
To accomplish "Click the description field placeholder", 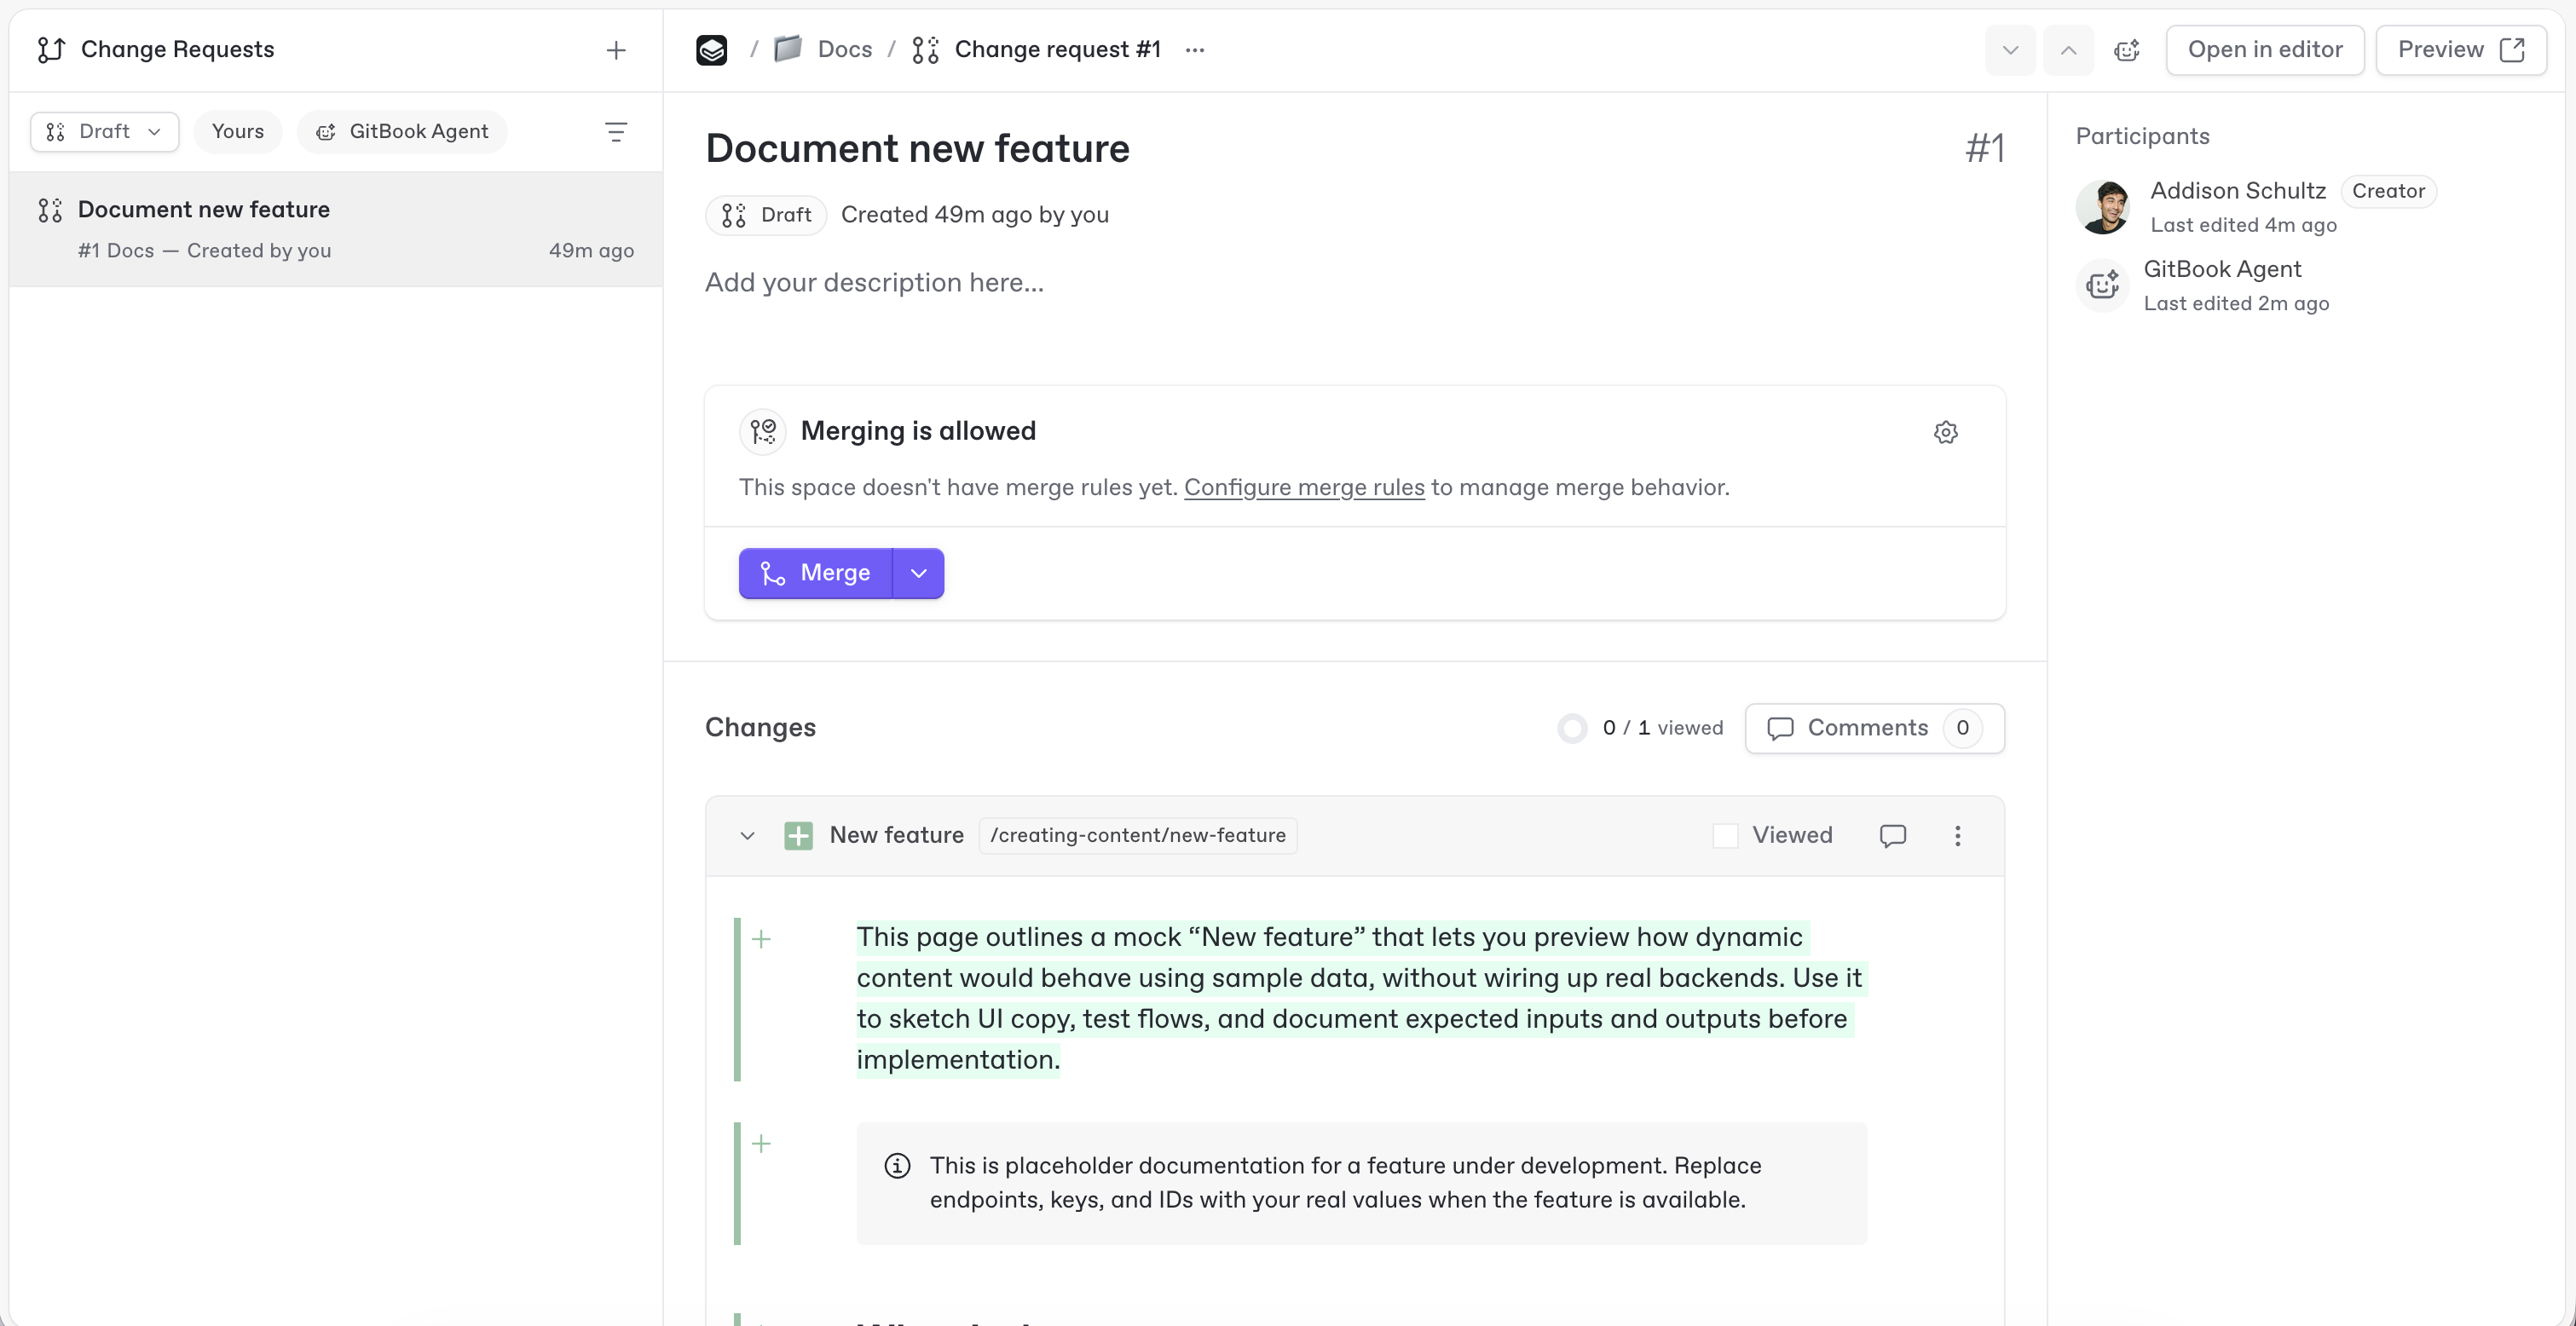I will [x=874, y=283].
